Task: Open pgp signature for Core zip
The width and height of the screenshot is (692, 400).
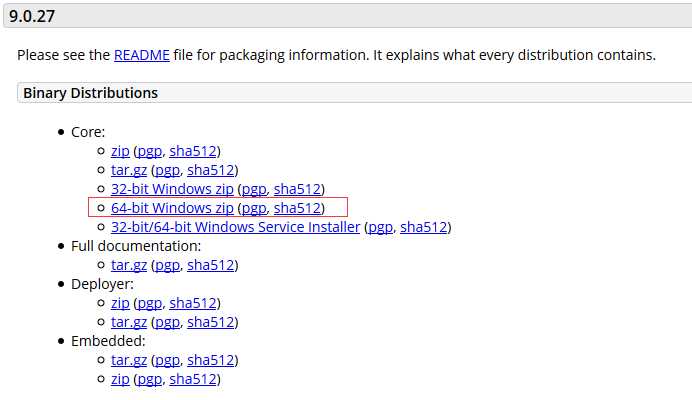Action: pos(150,151)
